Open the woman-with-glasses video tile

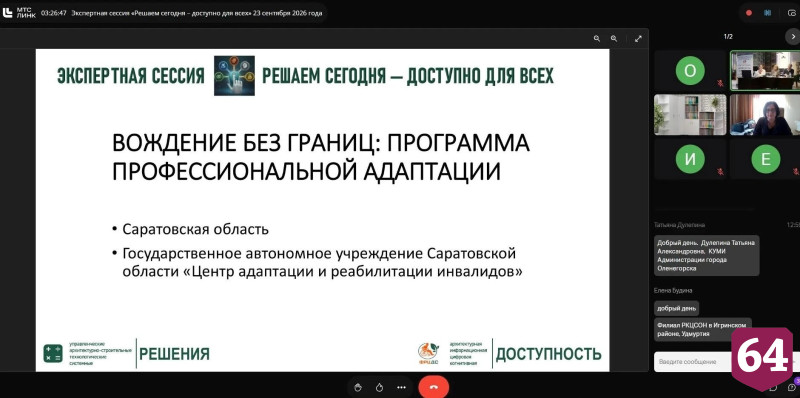click(x=765, y=115)
